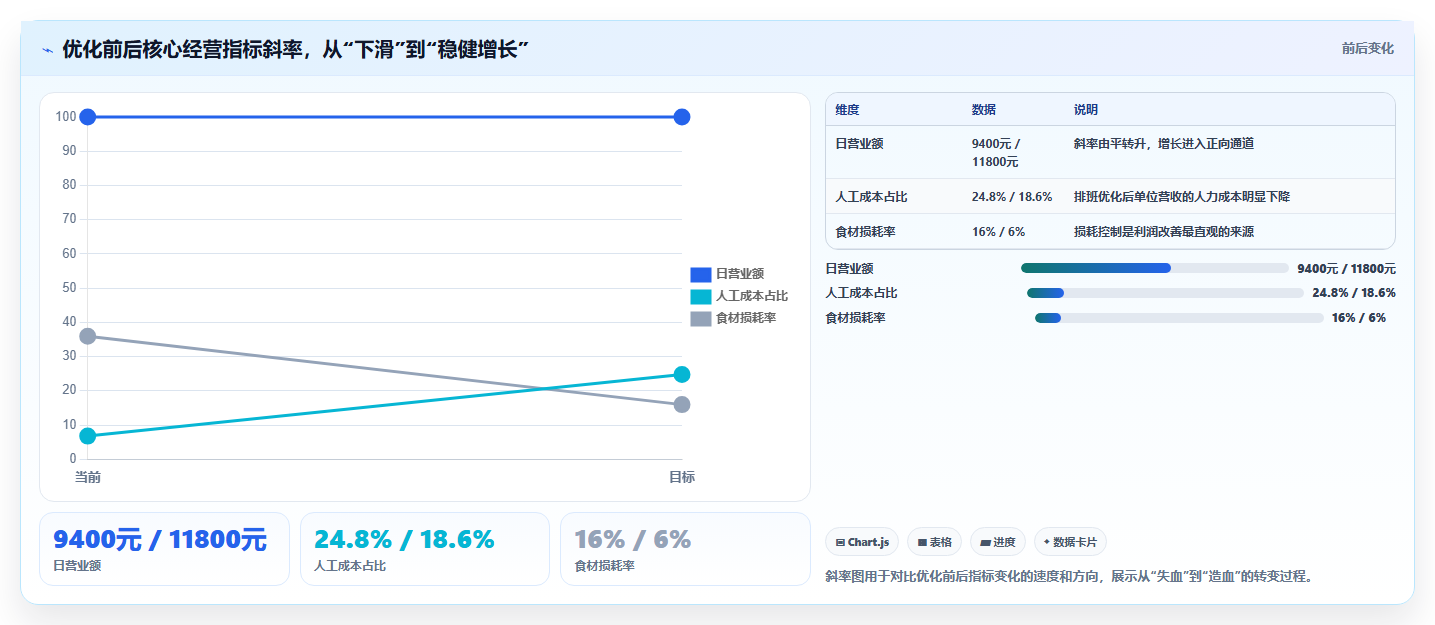Toggle the gray 食材损耗率 legend swatch
This screenshot has width=1435, height=625.
coord(700,318)
